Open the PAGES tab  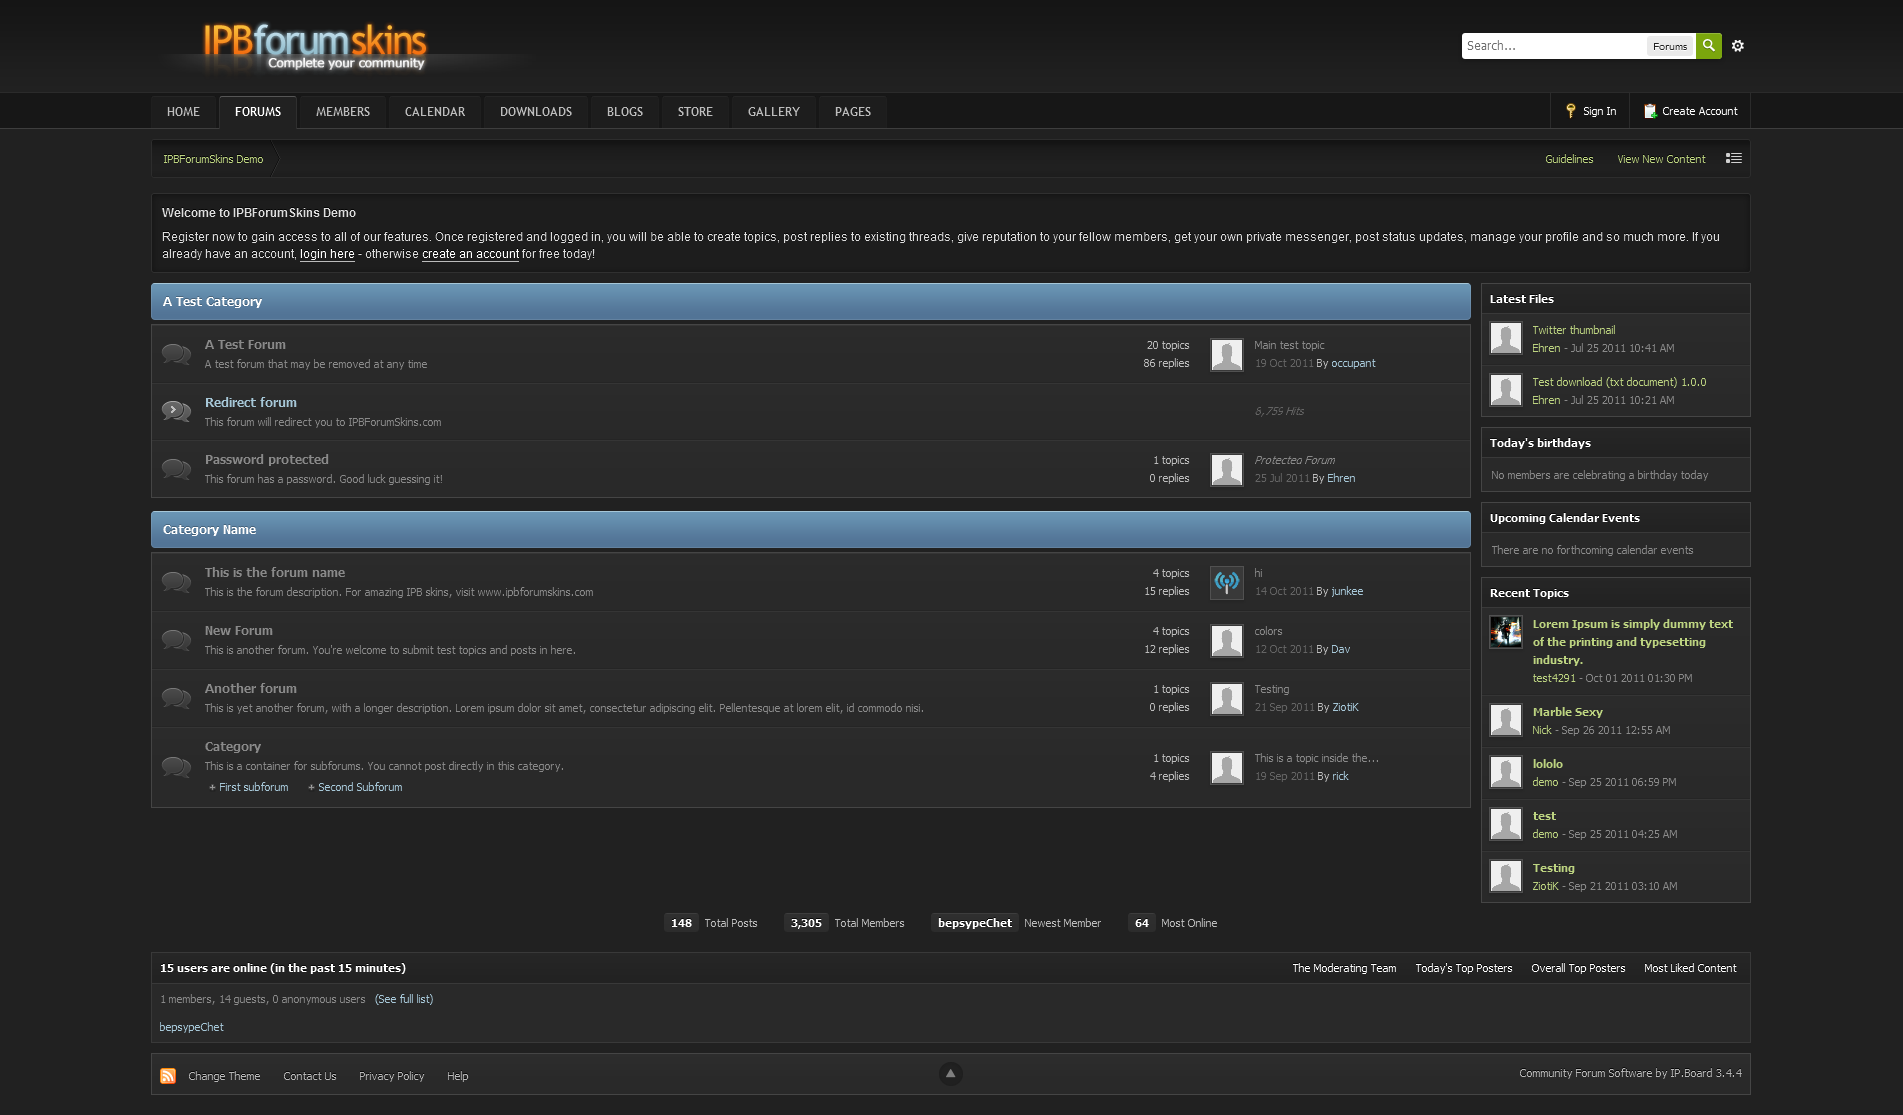click(853, 112)
